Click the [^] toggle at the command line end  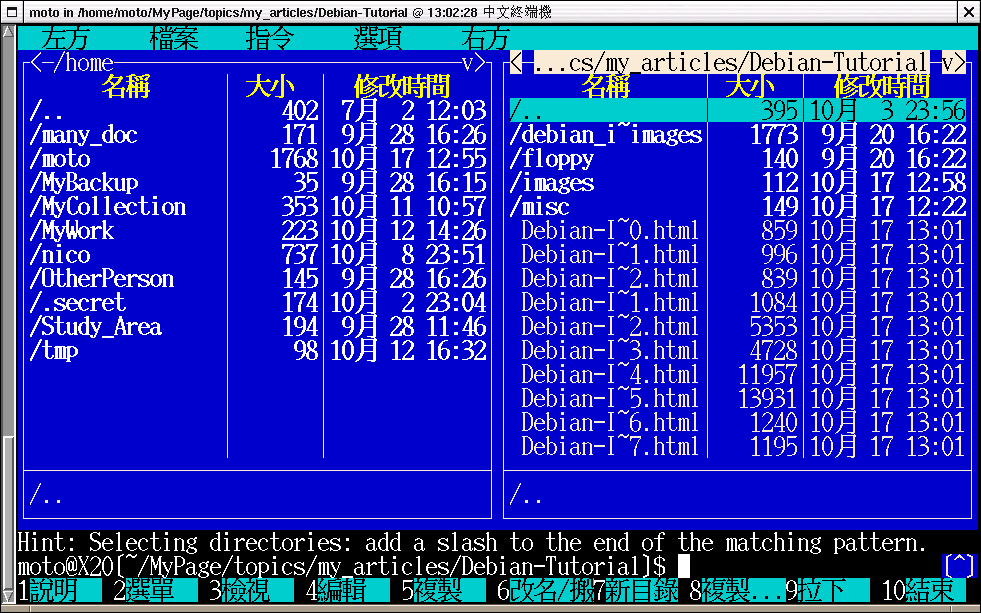click(959, 566)
